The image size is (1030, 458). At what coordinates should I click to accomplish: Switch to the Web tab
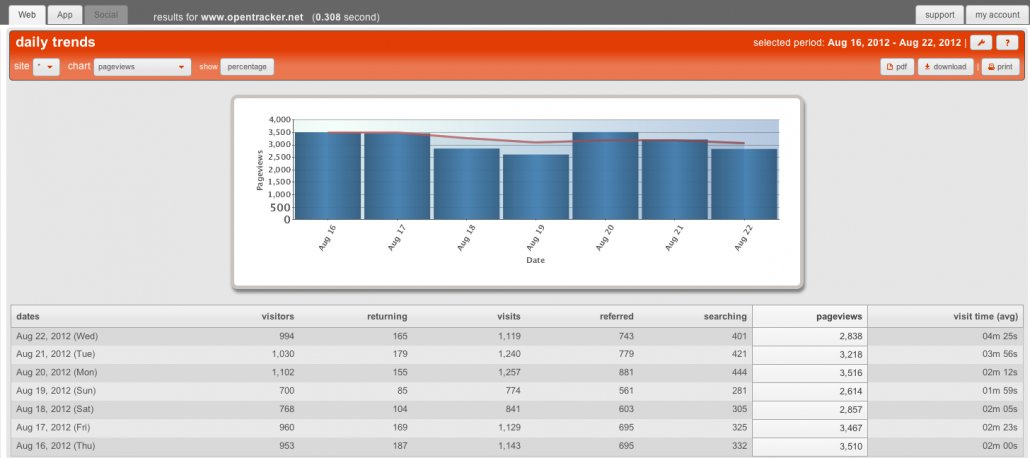pyautogui.click(x=27, y=14)
